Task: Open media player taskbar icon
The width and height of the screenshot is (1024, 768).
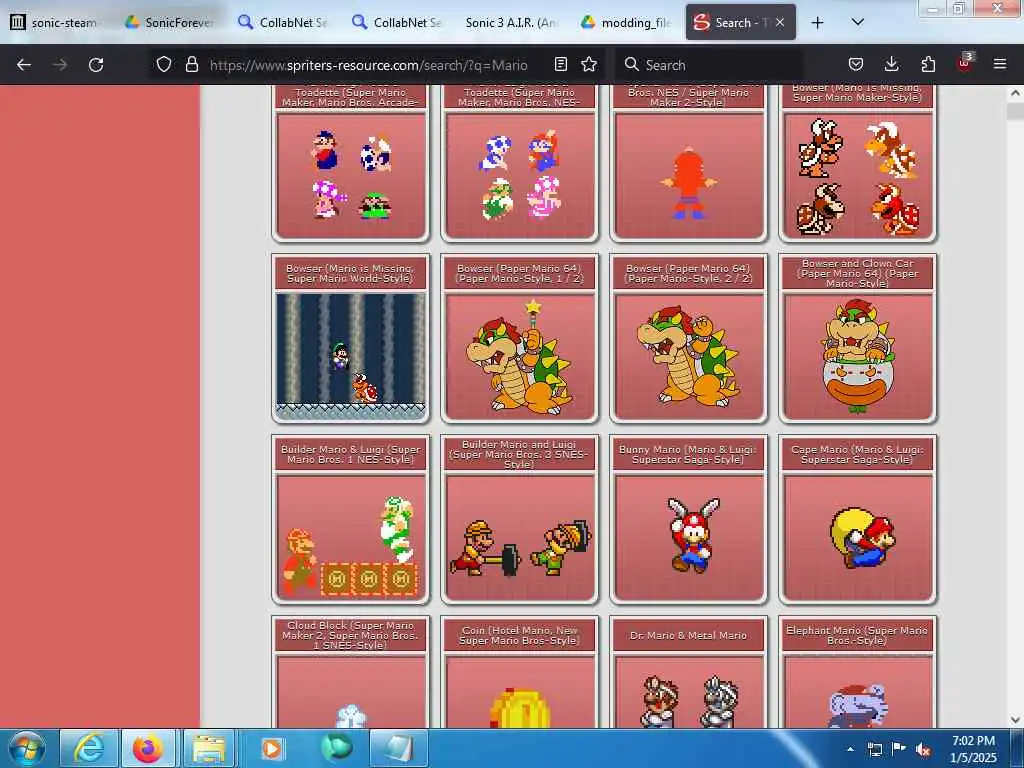Action: [272, 748]
